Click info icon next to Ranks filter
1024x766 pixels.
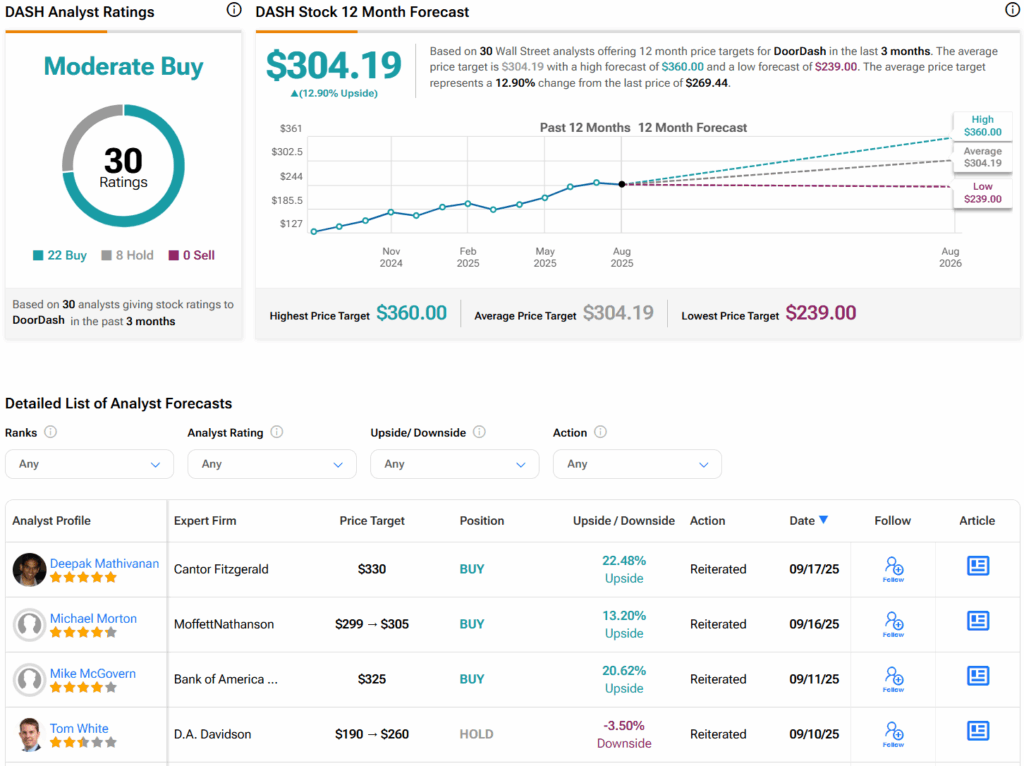pos(50,432)
